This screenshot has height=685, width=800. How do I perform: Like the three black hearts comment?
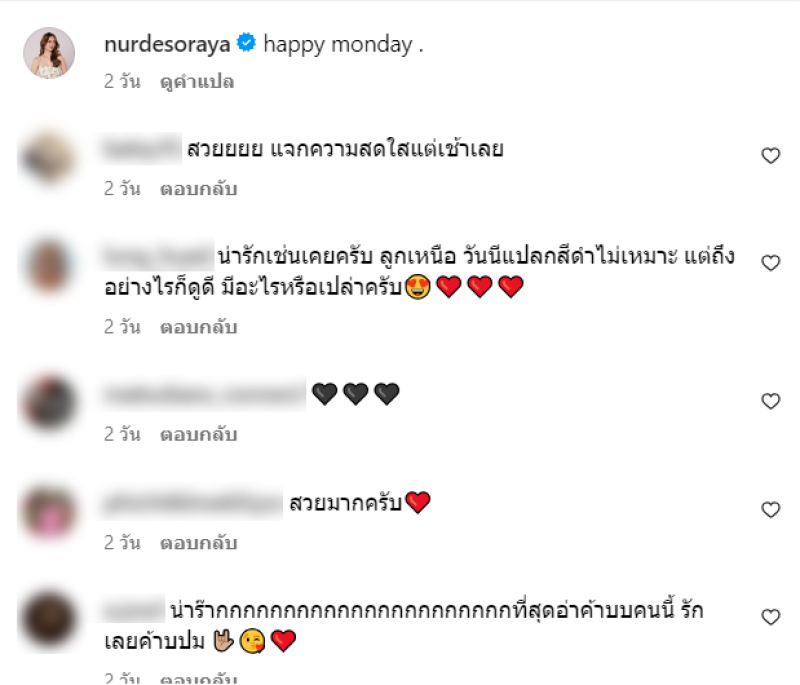click(x=770, y=401)
